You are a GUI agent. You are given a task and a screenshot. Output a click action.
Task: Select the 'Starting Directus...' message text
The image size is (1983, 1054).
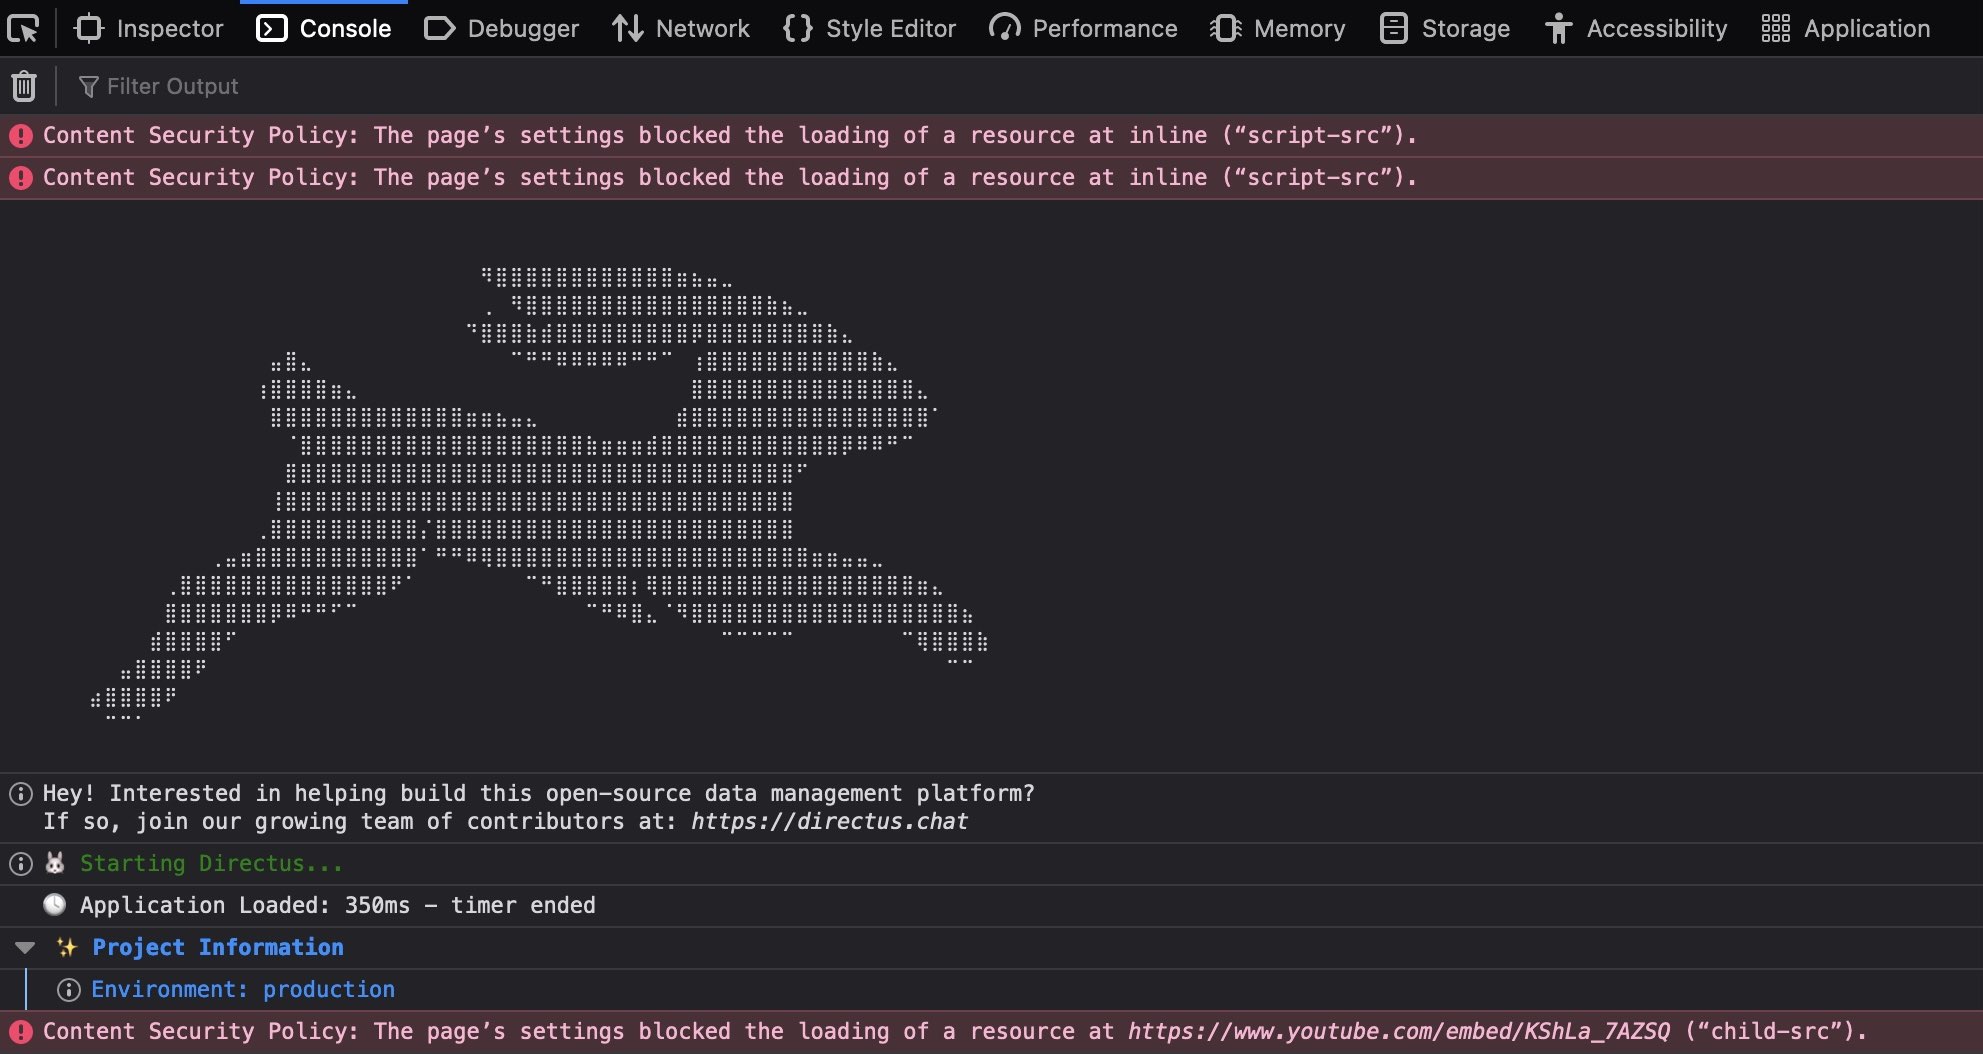click(211, 863)
